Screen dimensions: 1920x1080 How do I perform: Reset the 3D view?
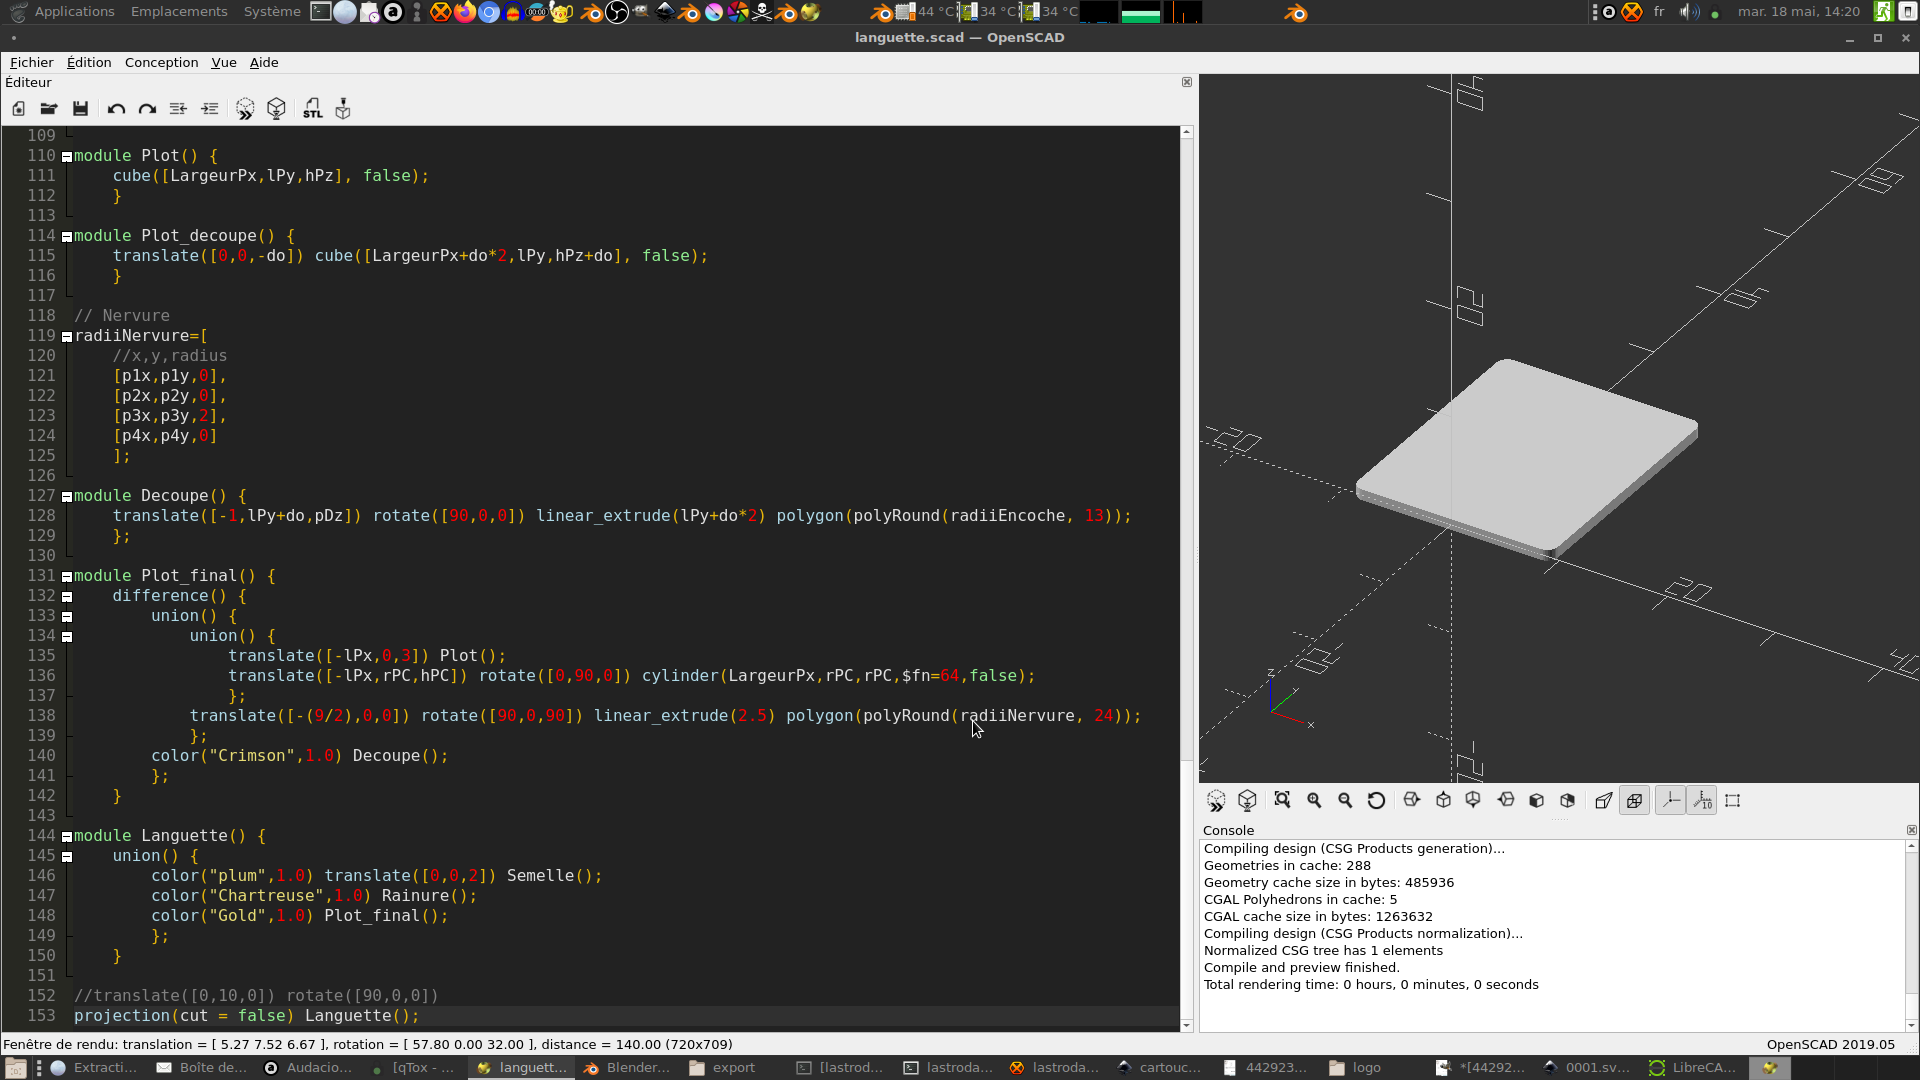1376,801
